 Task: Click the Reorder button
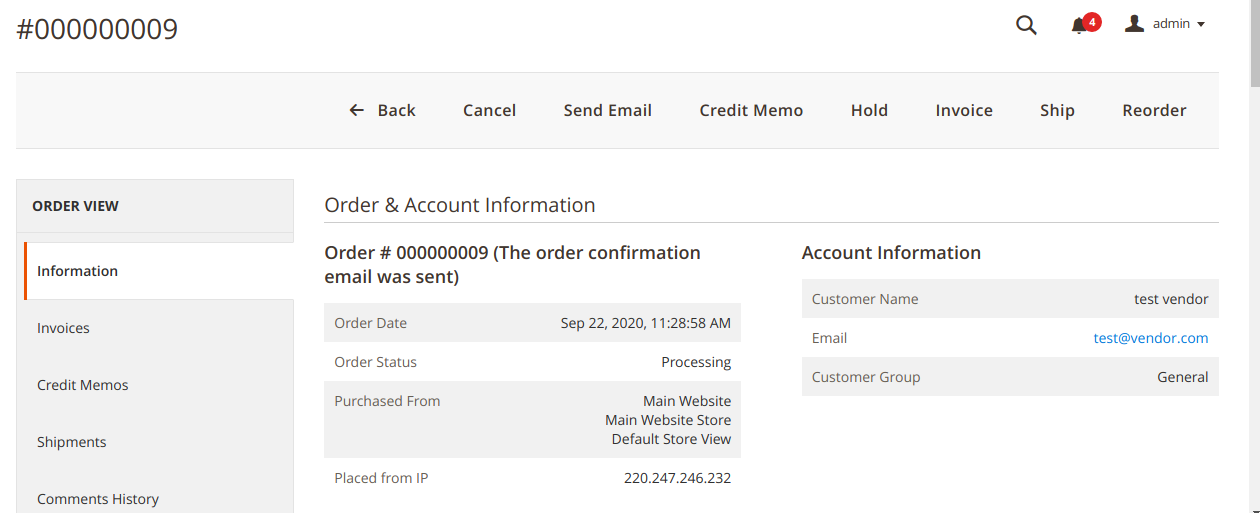[1154, 110]
